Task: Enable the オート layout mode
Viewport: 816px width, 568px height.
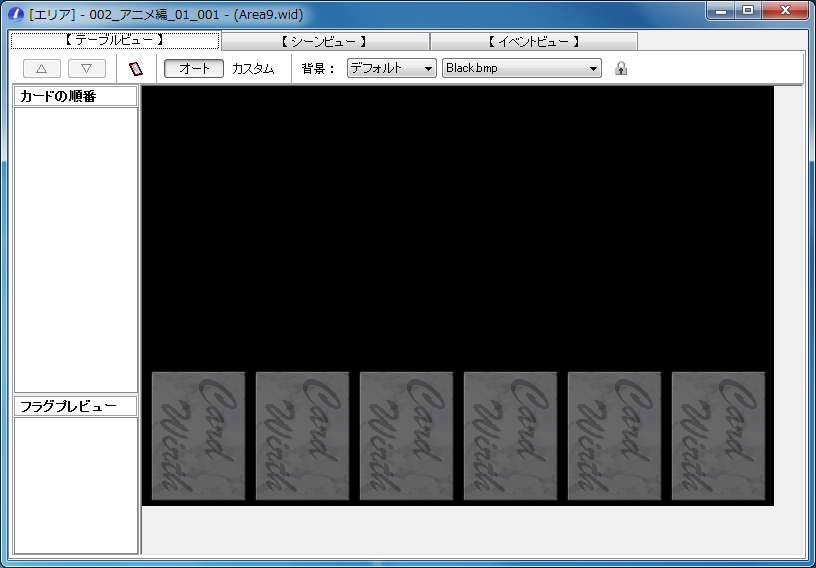Action: [194, 69]
